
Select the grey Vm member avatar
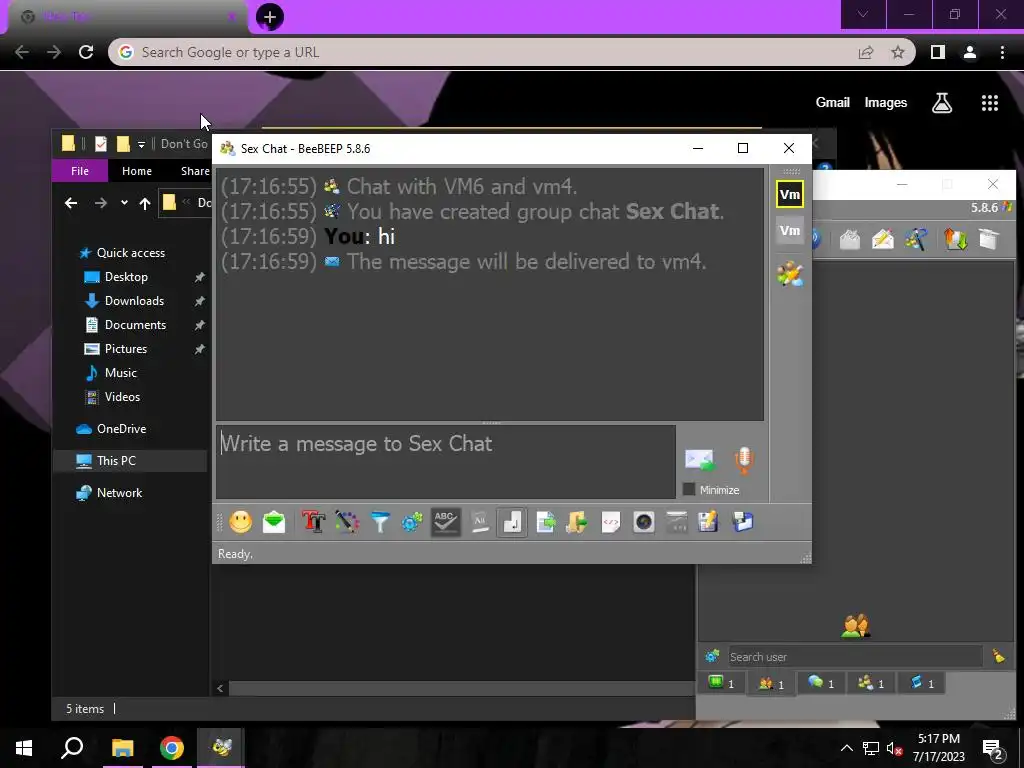click(x=790, y=231)
